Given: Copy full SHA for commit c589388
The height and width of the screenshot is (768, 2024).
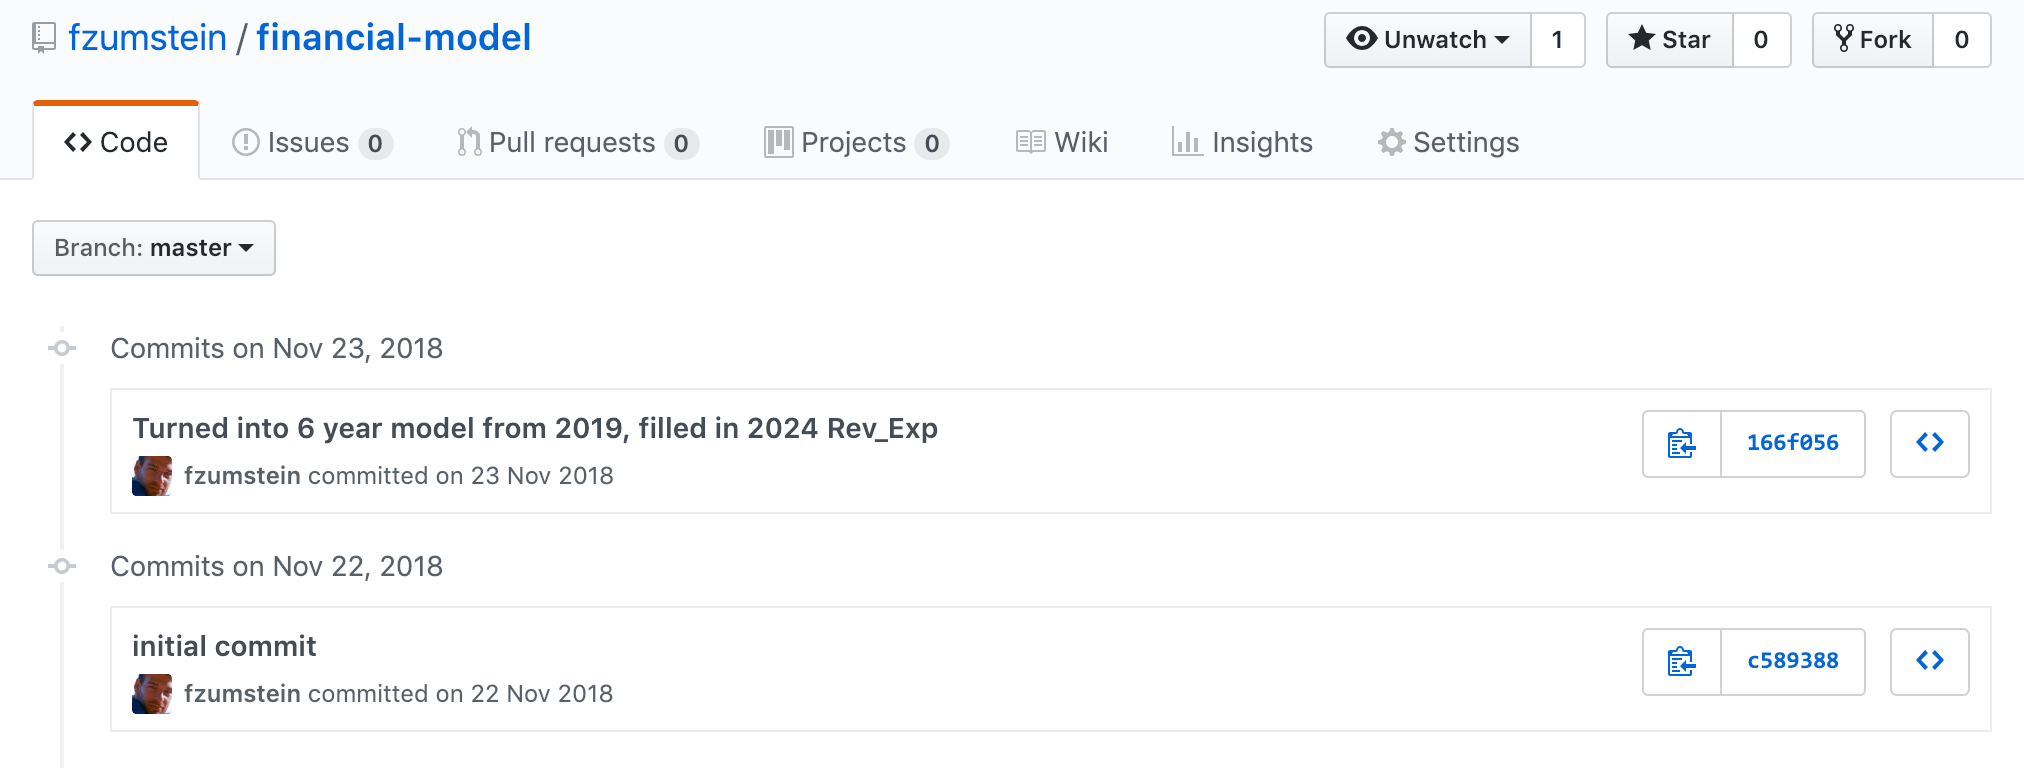Looking at the screenshot, I should click(x=1682, y=661).
